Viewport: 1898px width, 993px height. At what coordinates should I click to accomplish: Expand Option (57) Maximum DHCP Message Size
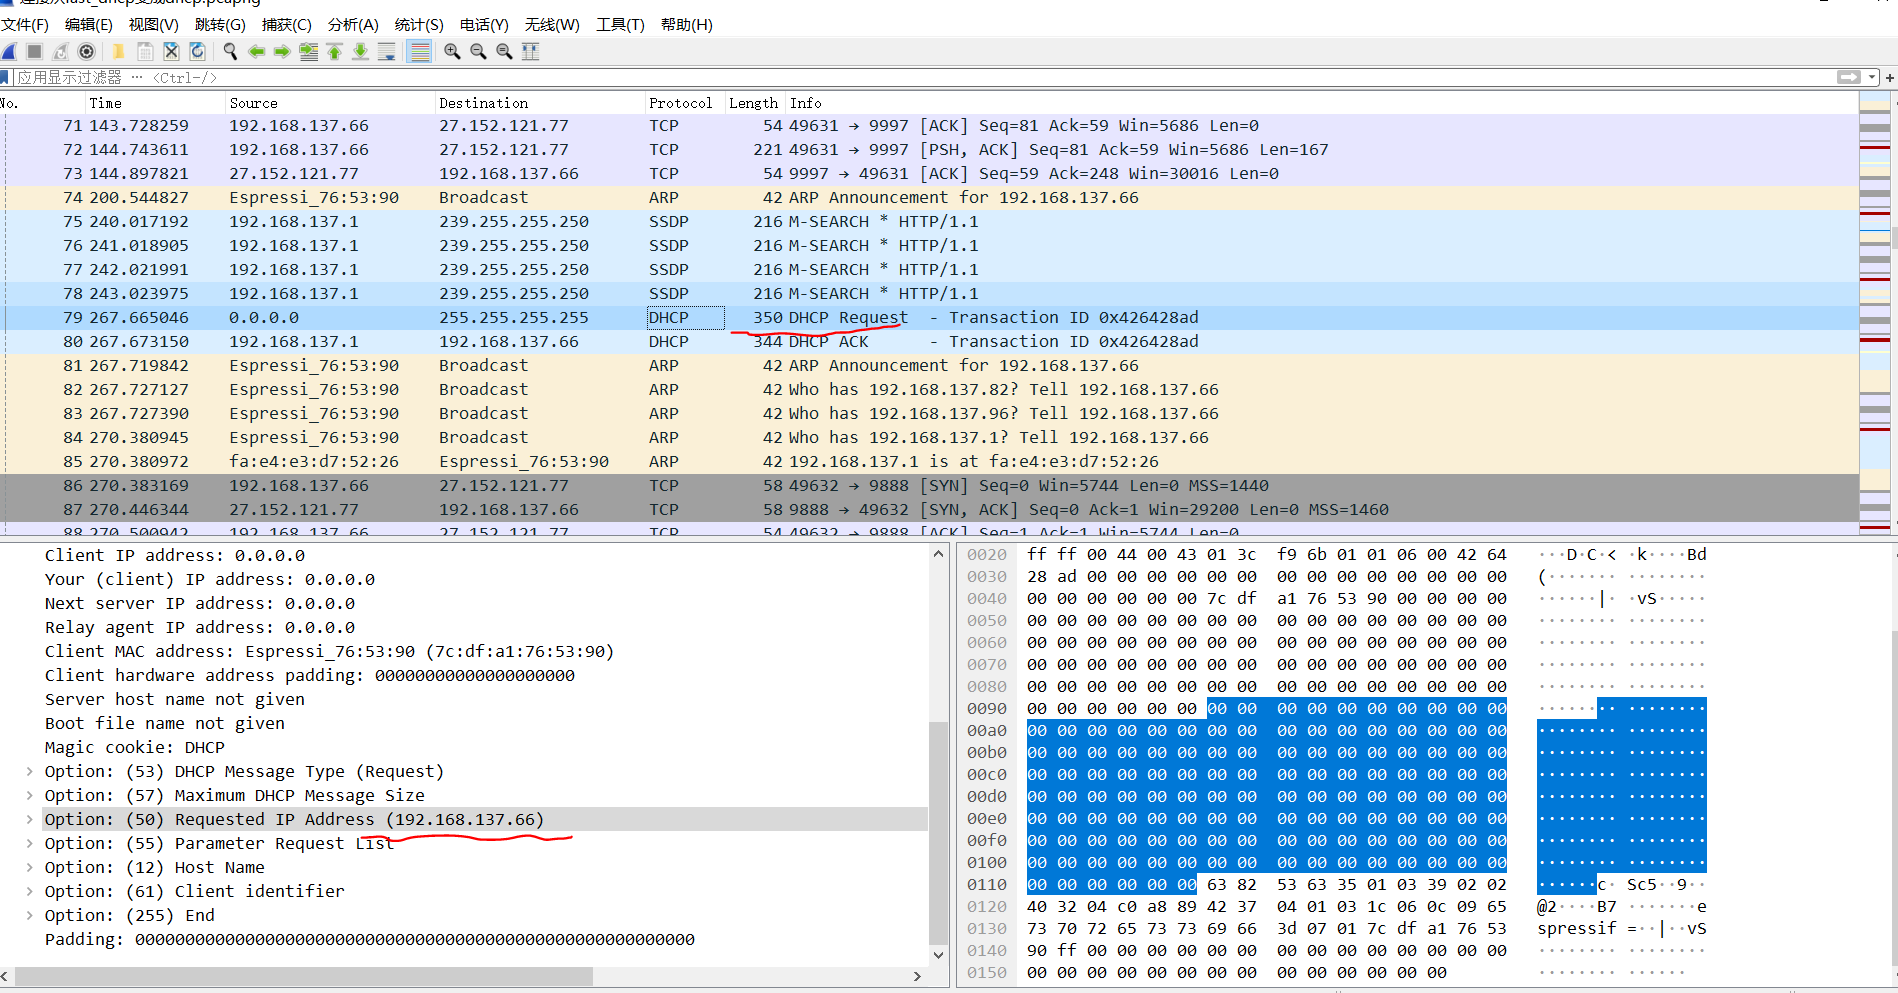point(30,795)
